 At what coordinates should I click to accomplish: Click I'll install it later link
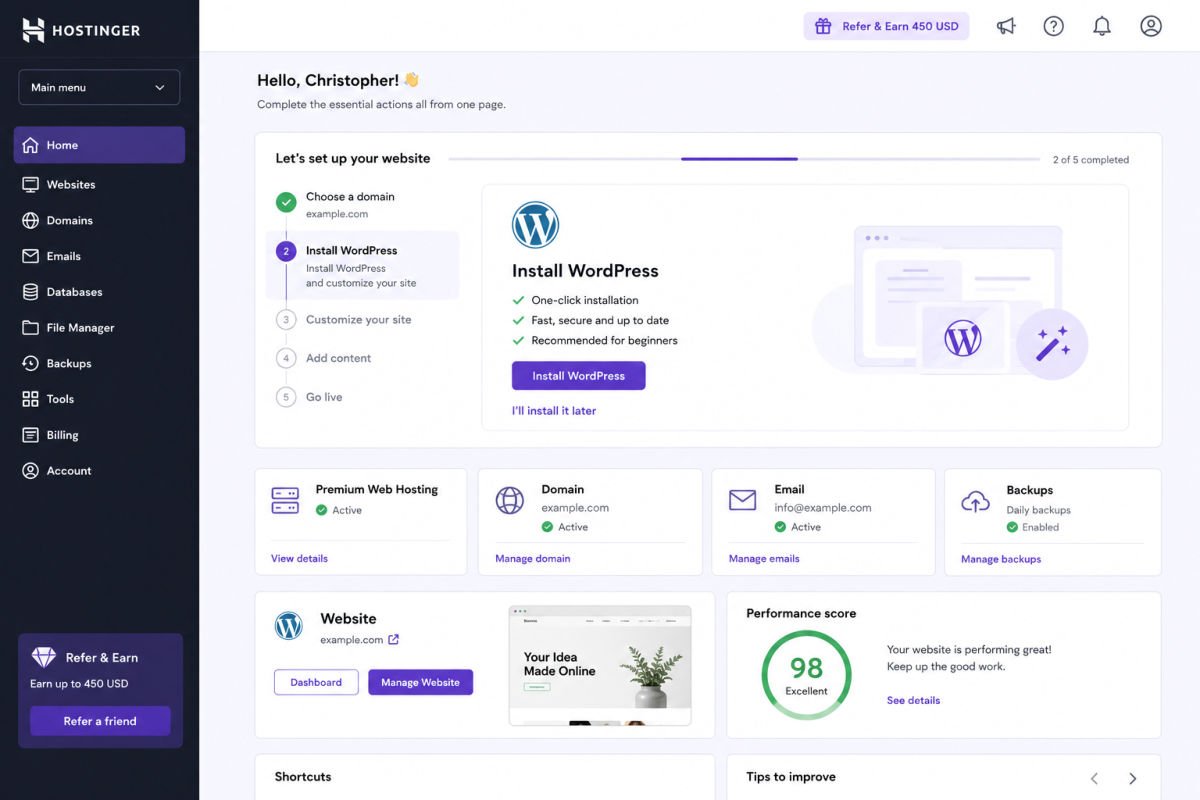[554, 411]
